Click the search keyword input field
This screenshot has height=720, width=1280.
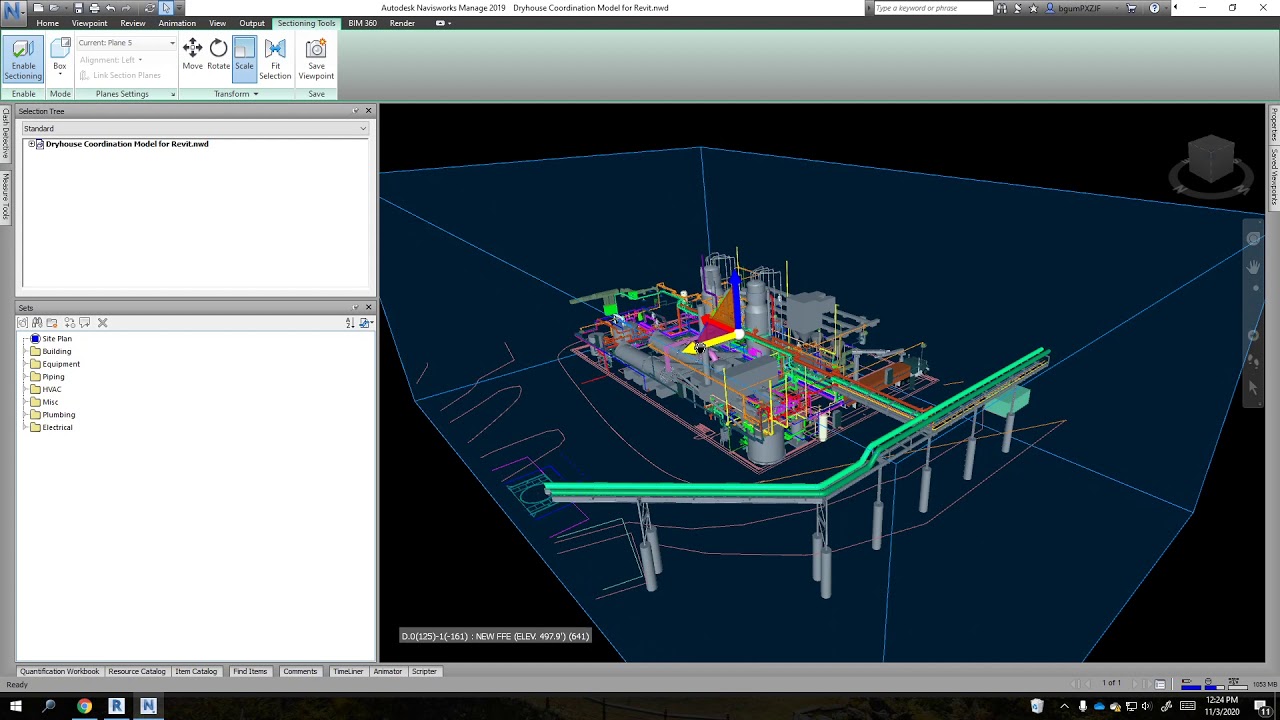click(933, 8)
